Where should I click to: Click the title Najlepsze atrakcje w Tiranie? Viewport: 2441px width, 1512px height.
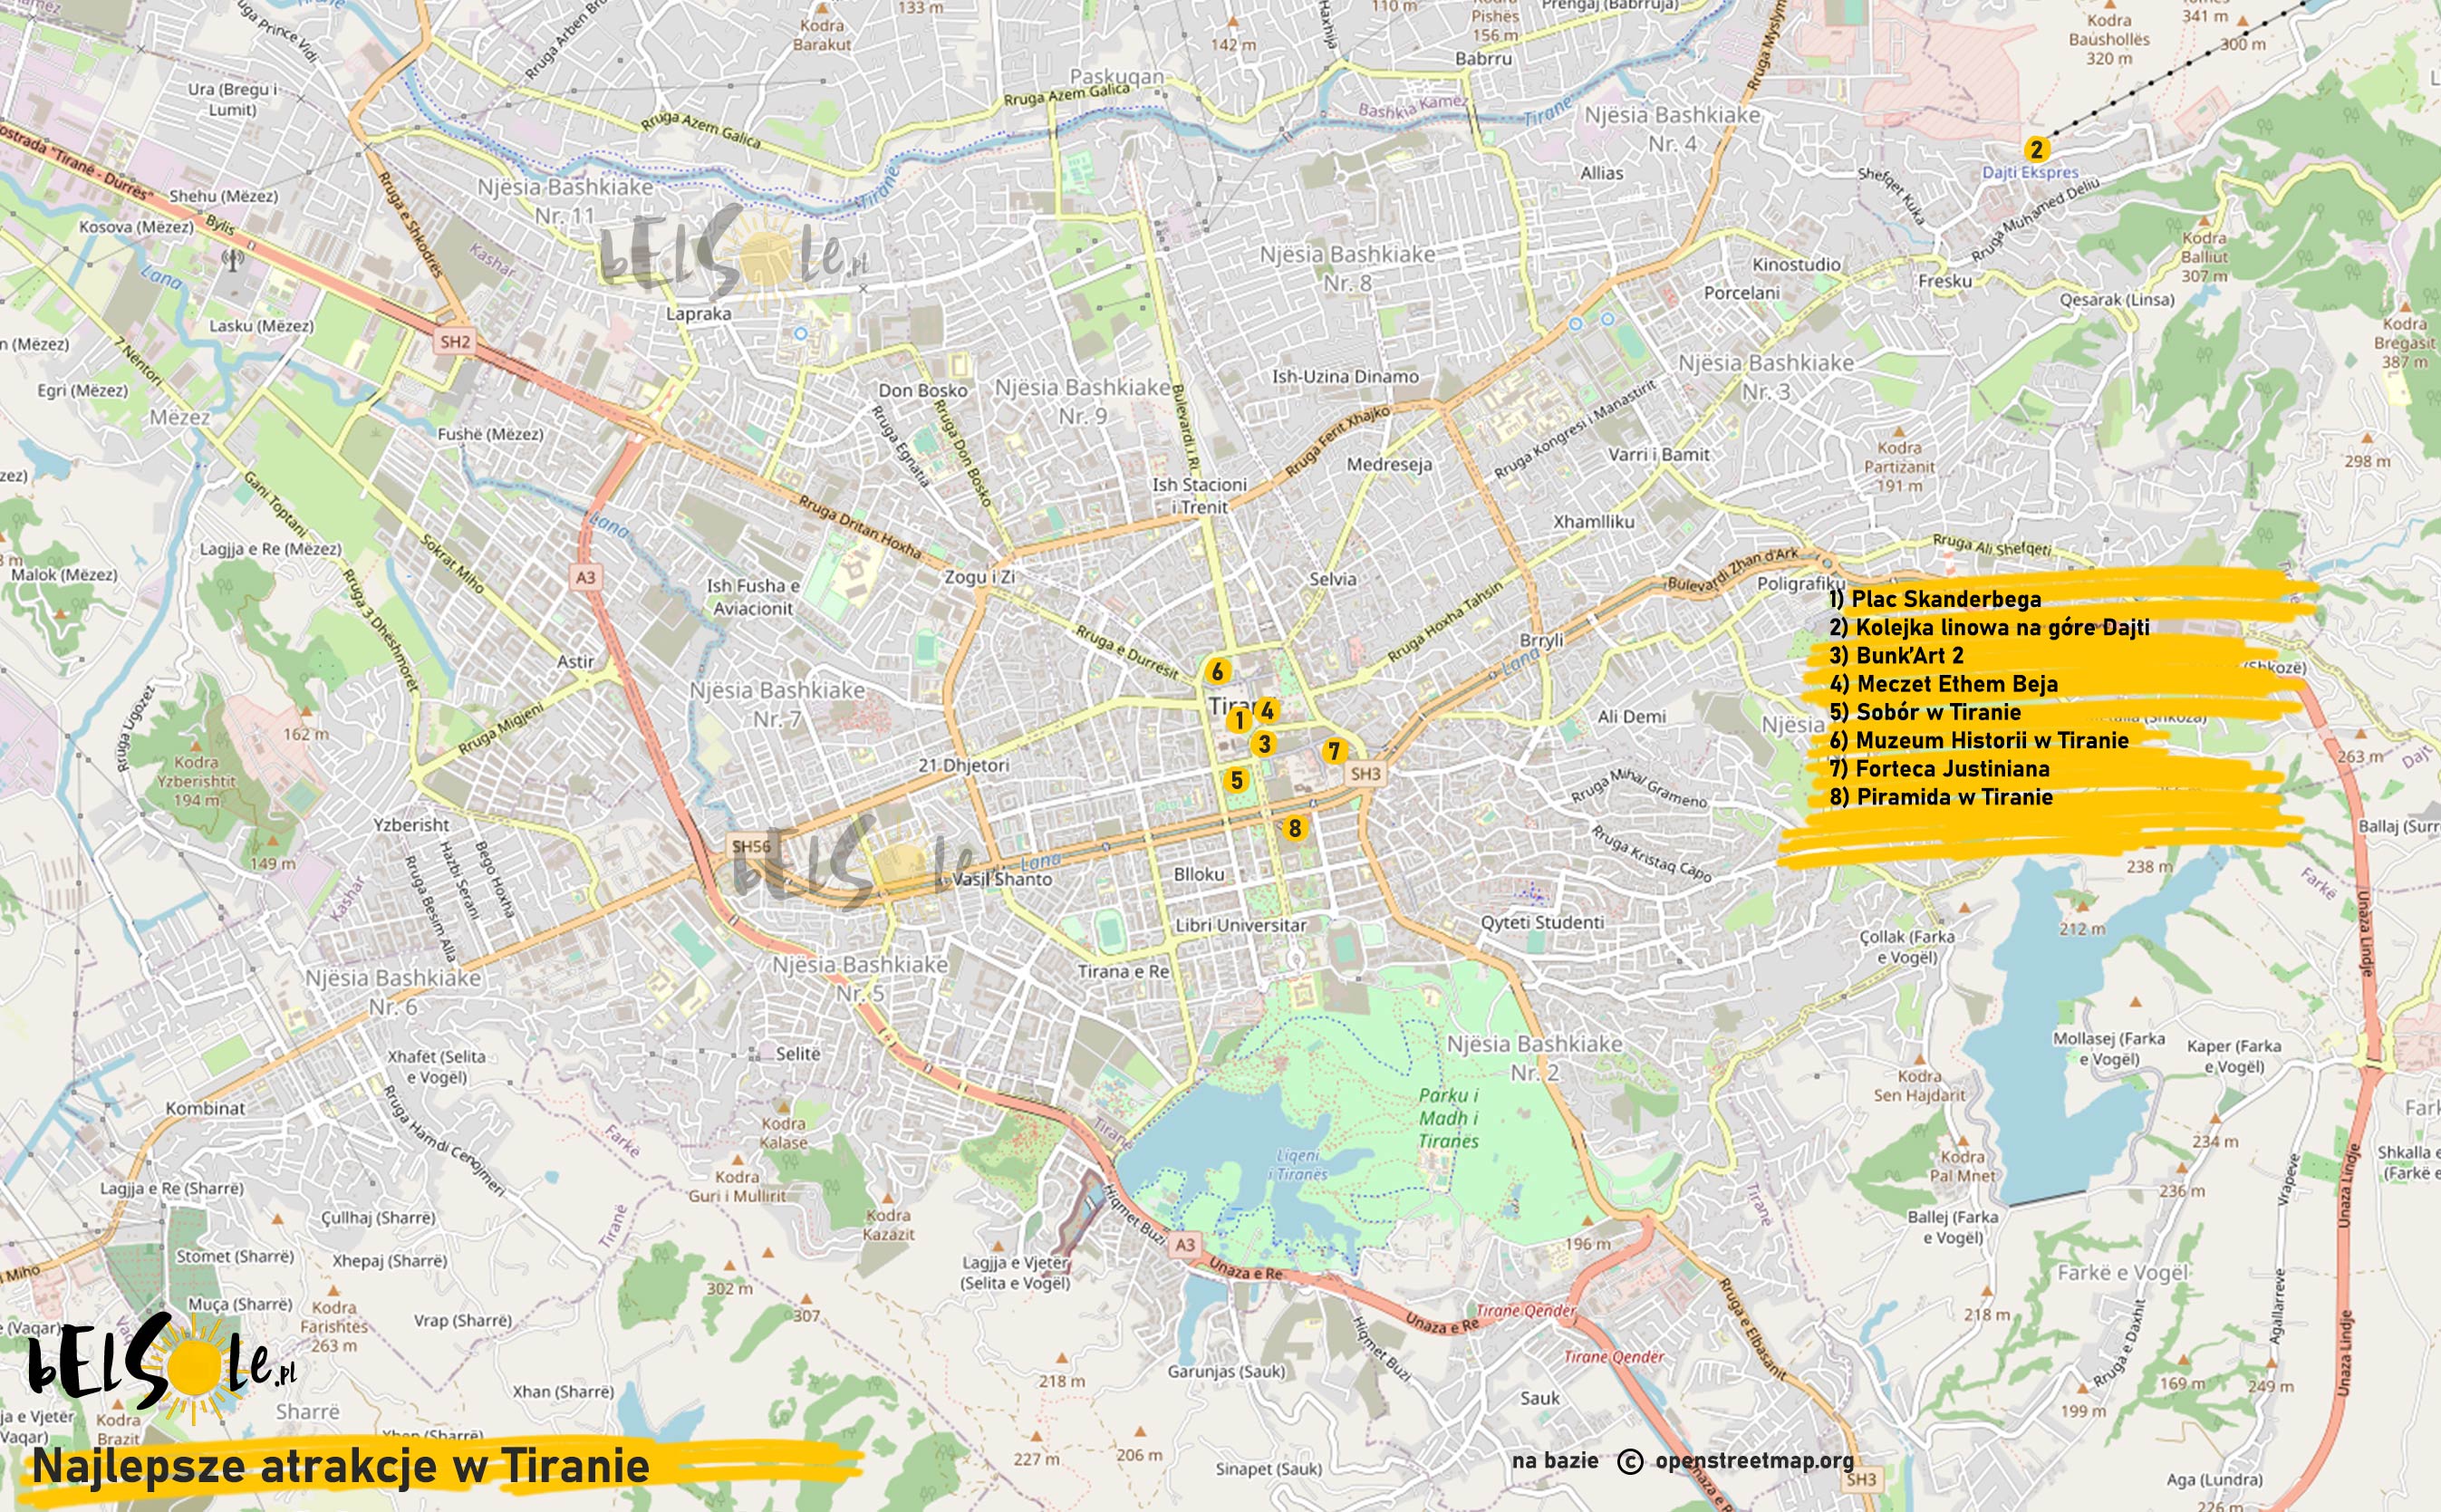(x=341, y=1466)
